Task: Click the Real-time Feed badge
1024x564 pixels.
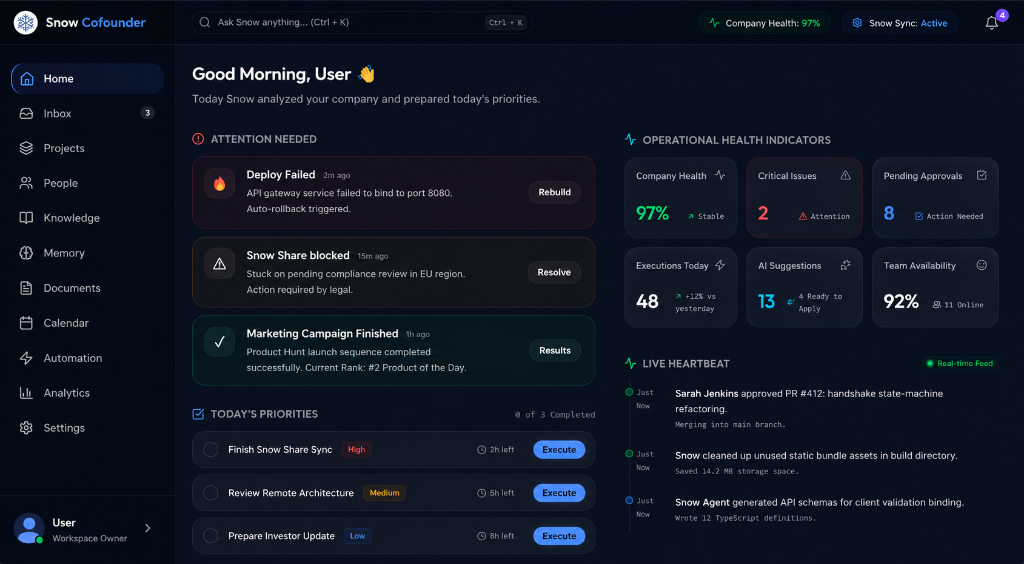Action: point(959,364)
